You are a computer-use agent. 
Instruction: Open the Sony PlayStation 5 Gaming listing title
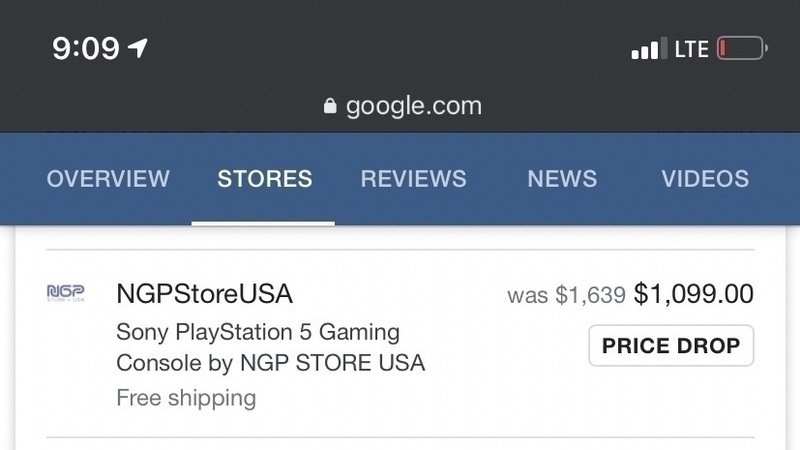click(x=258, y=331)
